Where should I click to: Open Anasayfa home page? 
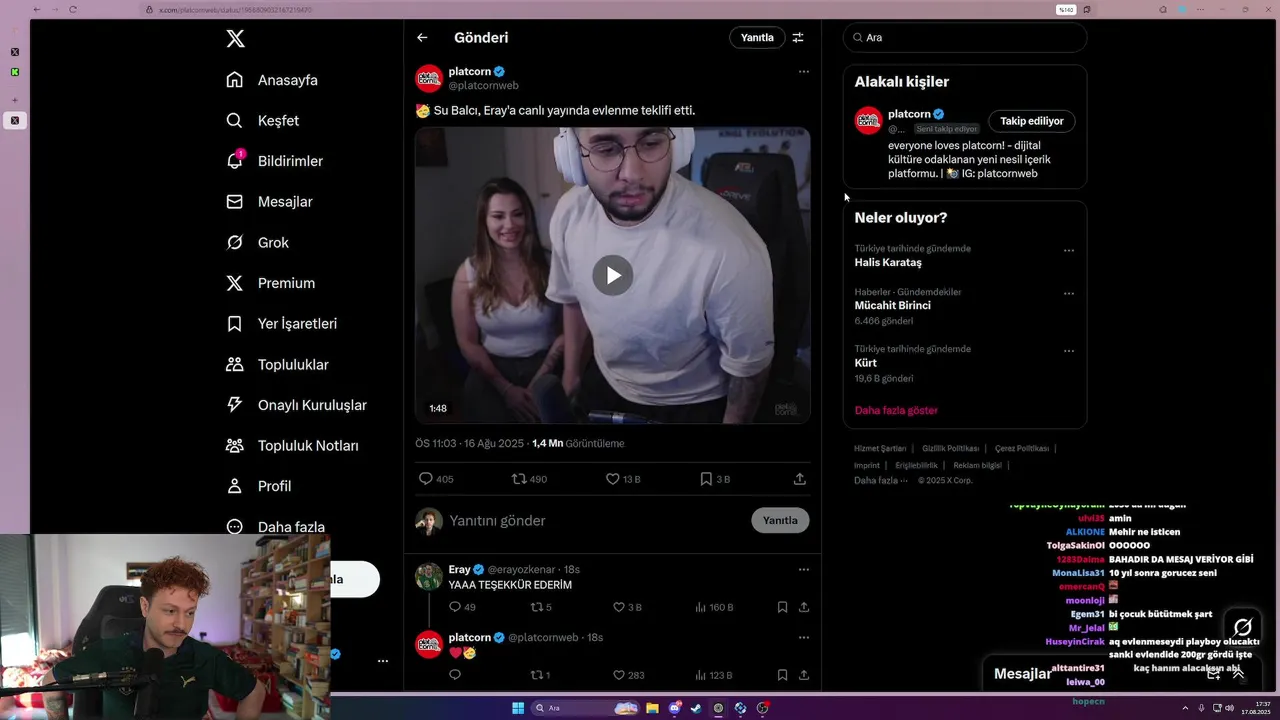272,80
